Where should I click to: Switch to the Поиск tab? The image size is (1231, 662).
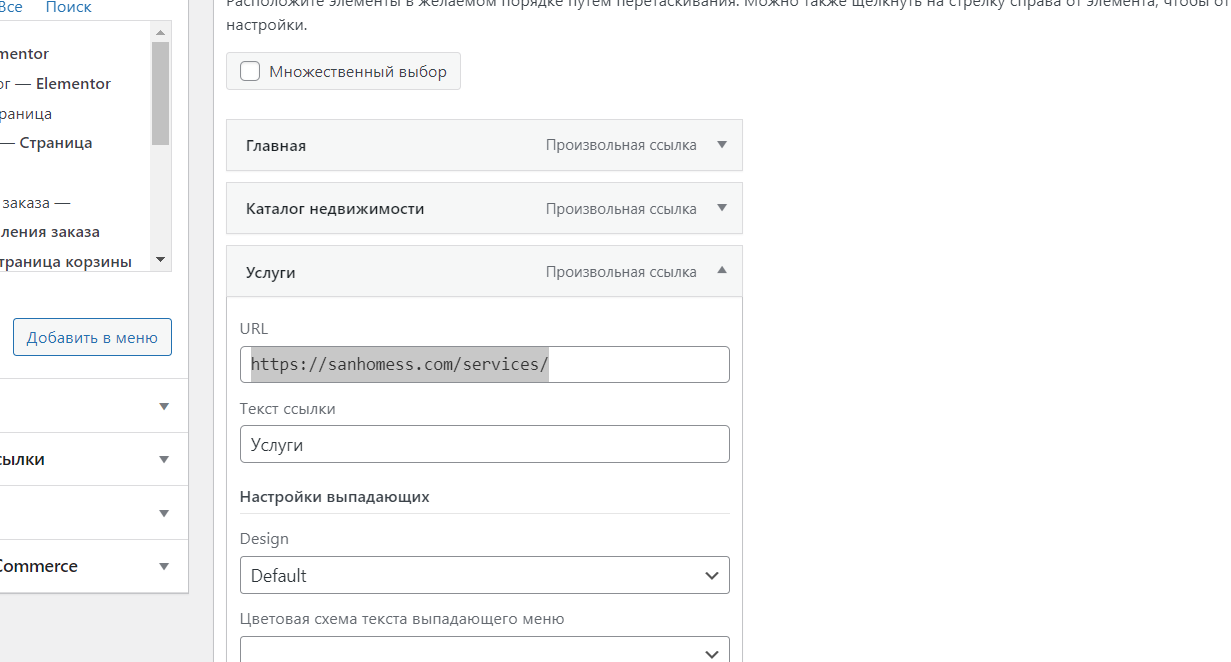(x=68, y=7)
